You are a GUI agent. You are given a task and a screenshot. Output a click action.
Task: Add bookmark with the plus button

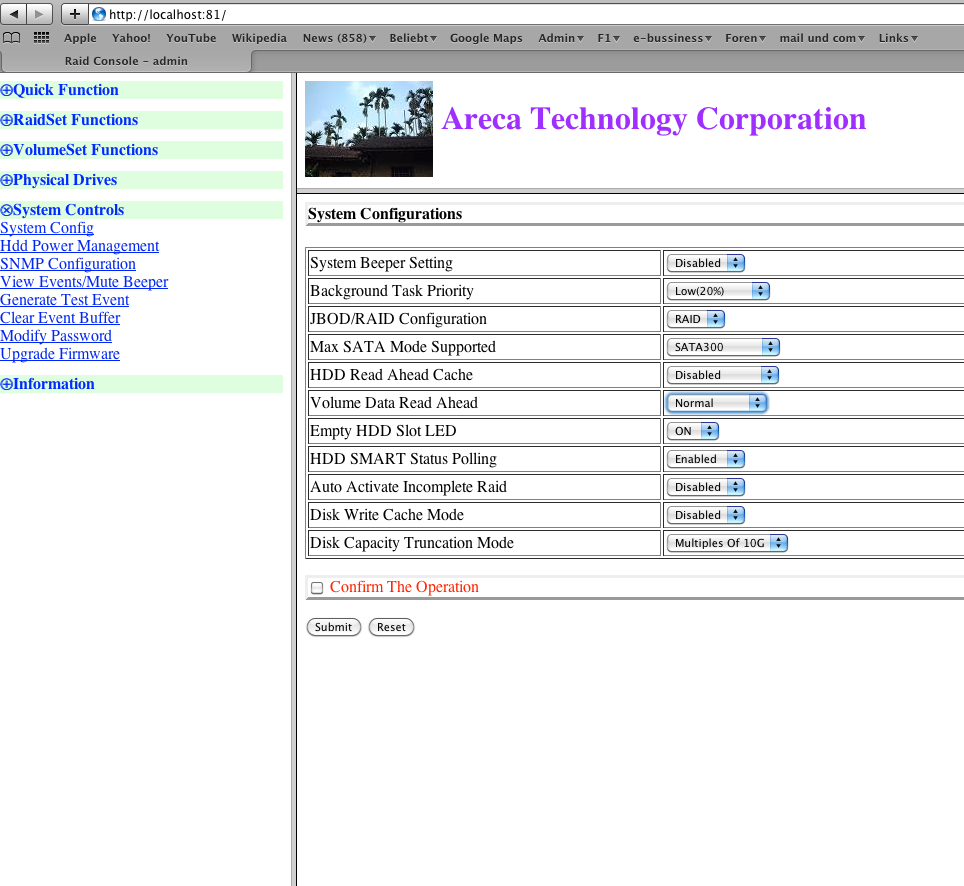pyautogui.click(x=74, y=14)
